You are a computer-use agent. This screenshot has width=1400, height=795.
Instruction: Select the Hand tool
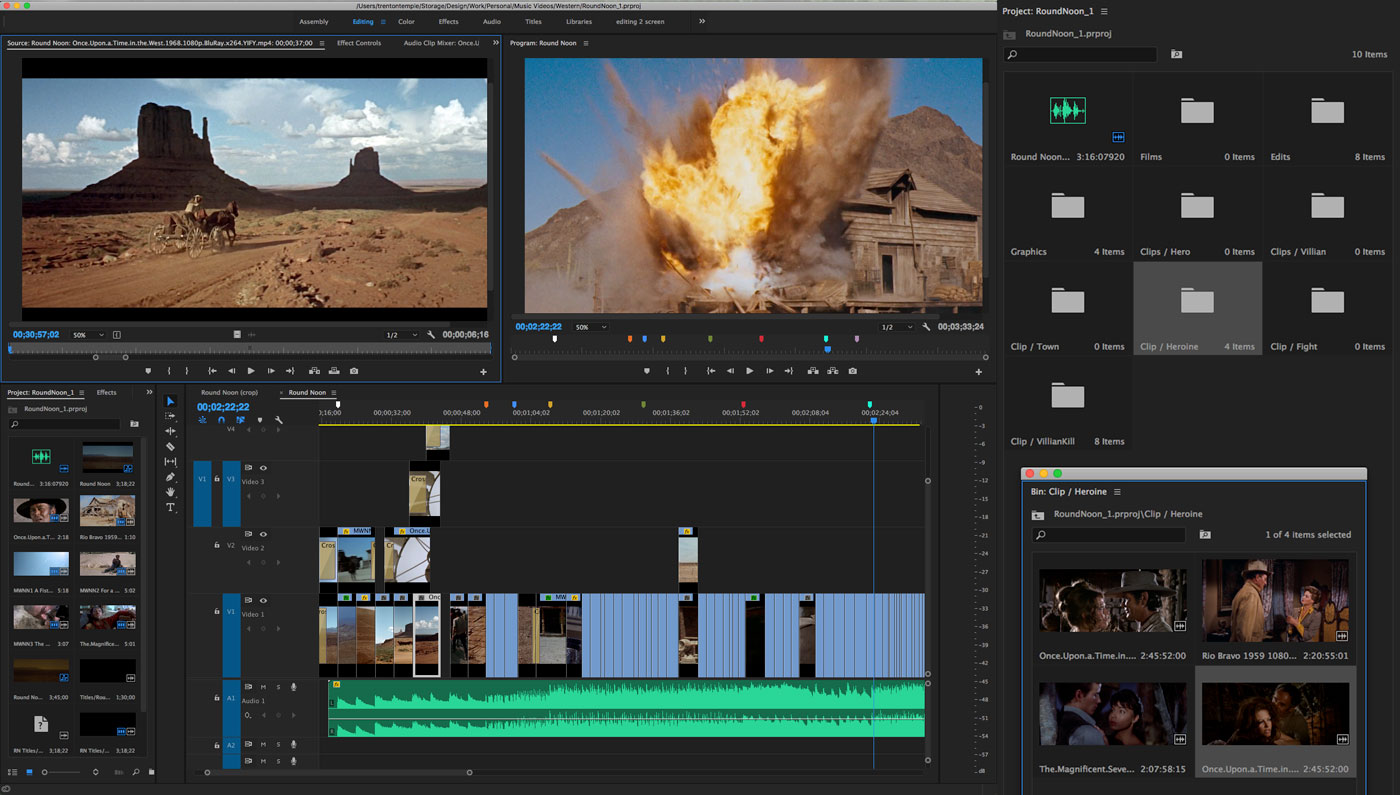170,492
